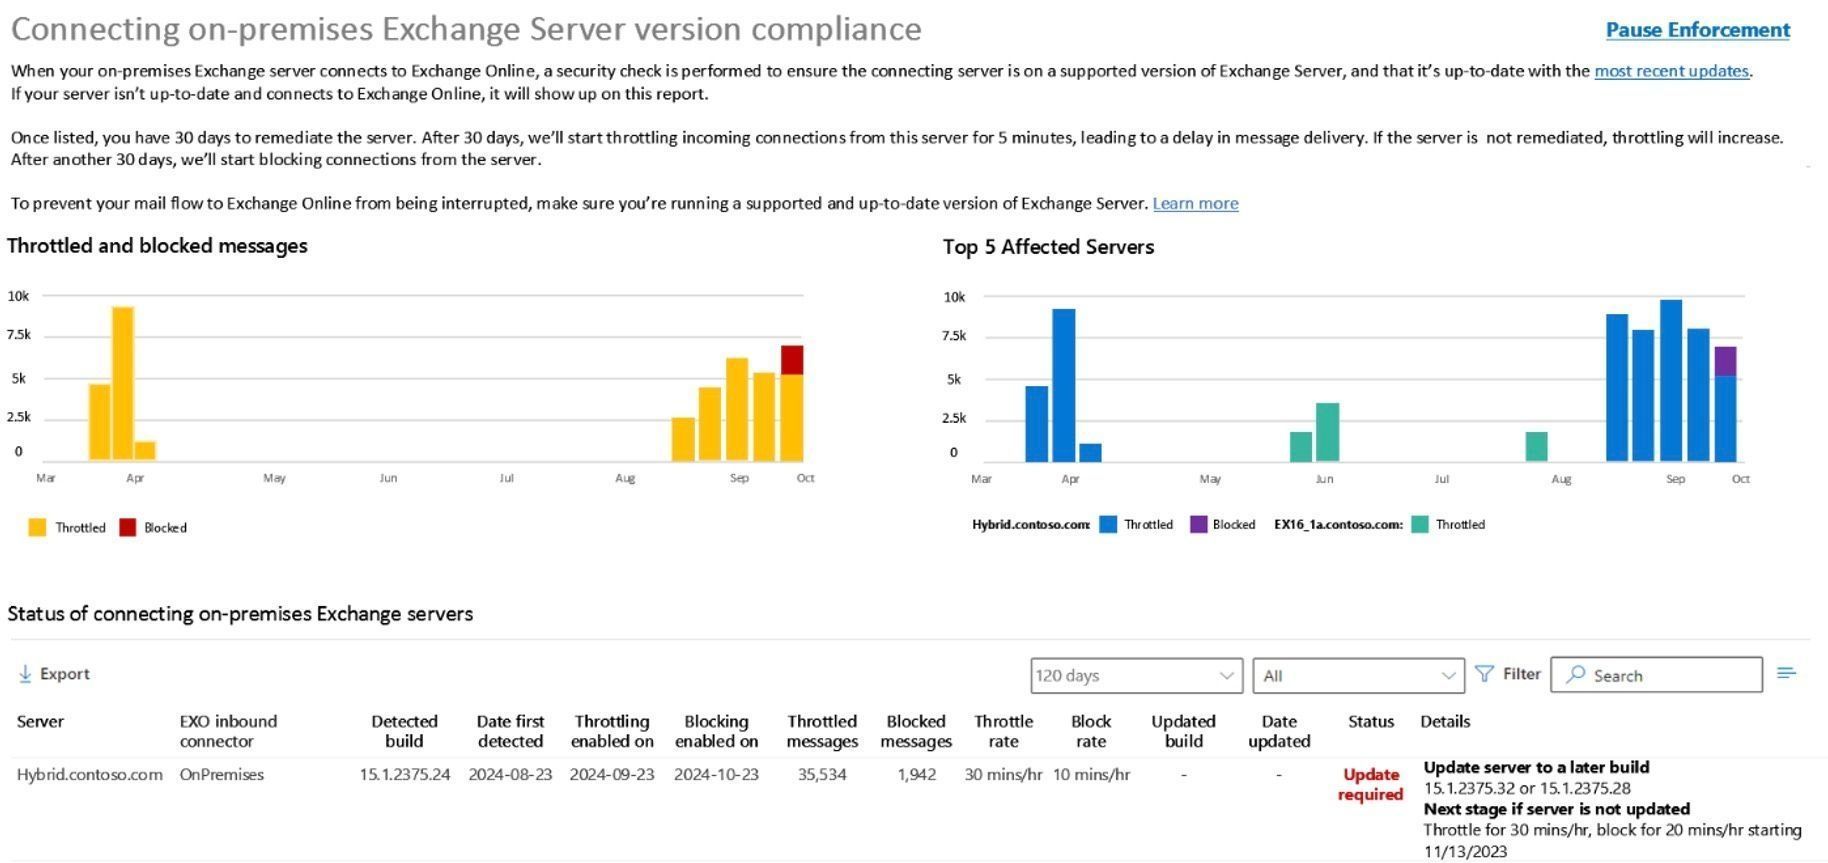This screenshot has height=863, width=1828.
Task: Expand the 120 days time range dropdown
Action: tap(1137, 676)
